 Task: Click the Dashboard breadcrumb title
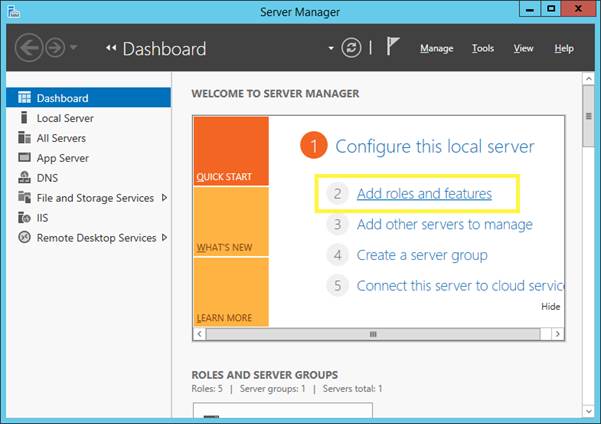[x=164, y=49]
